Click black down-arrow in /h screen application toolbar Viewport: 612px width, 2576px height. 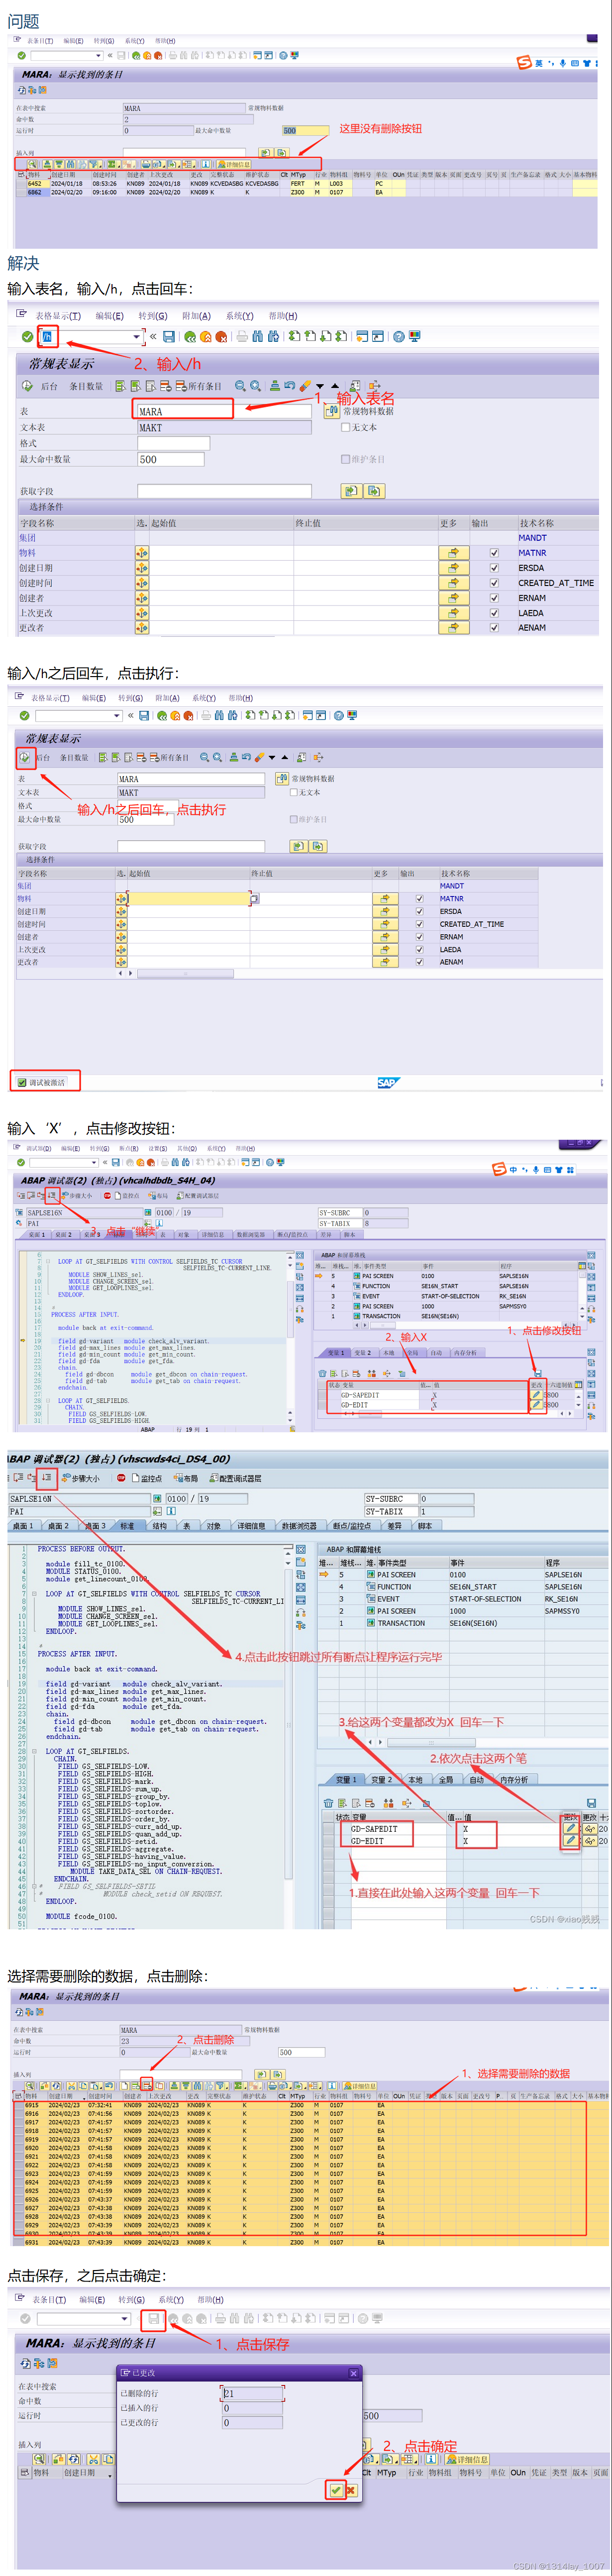click(320, 386)
